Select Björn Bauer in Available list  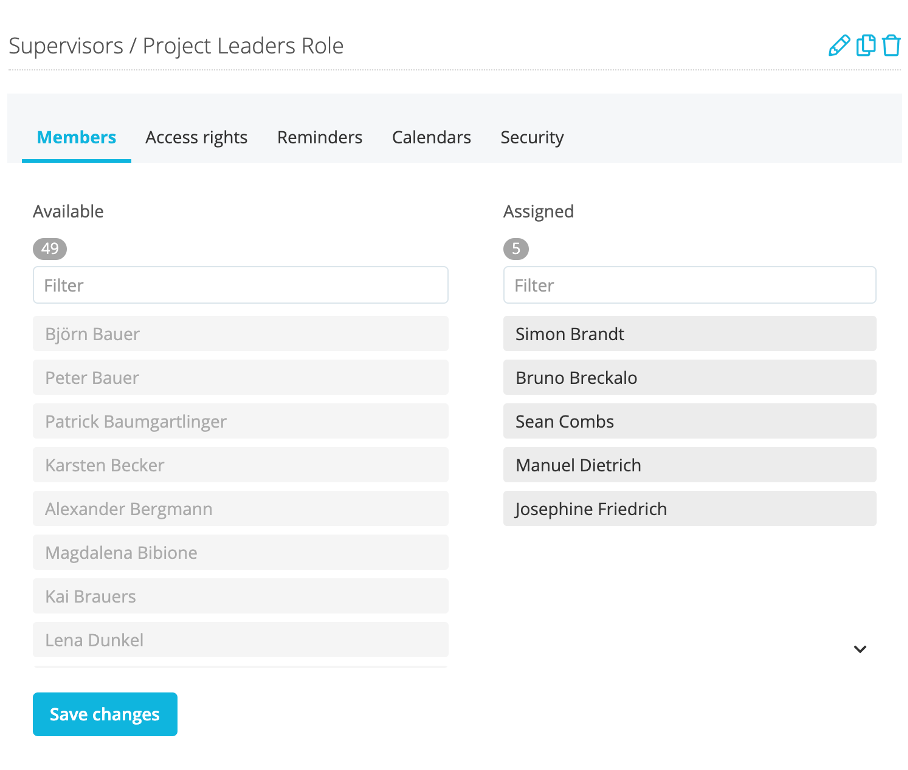[240, 333]
